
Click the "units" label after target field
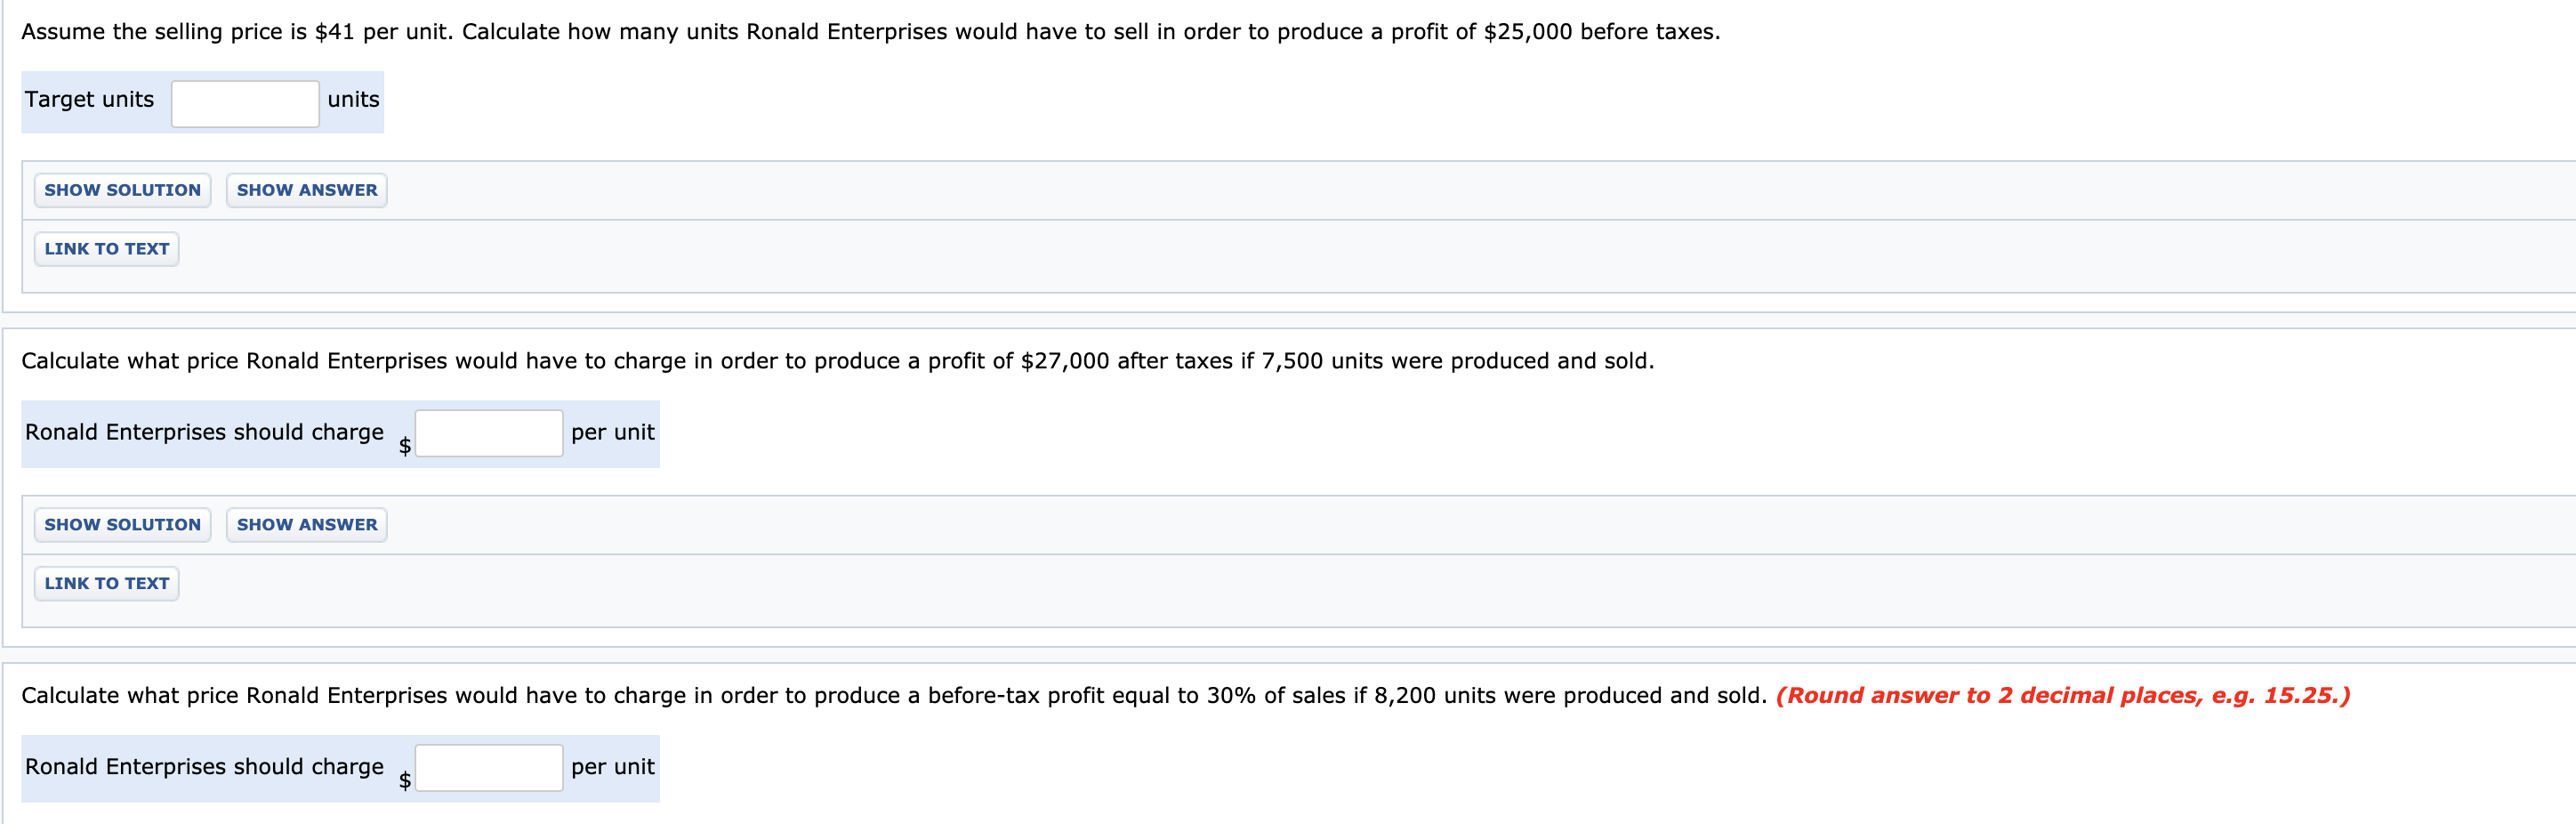tap(353, 100)
